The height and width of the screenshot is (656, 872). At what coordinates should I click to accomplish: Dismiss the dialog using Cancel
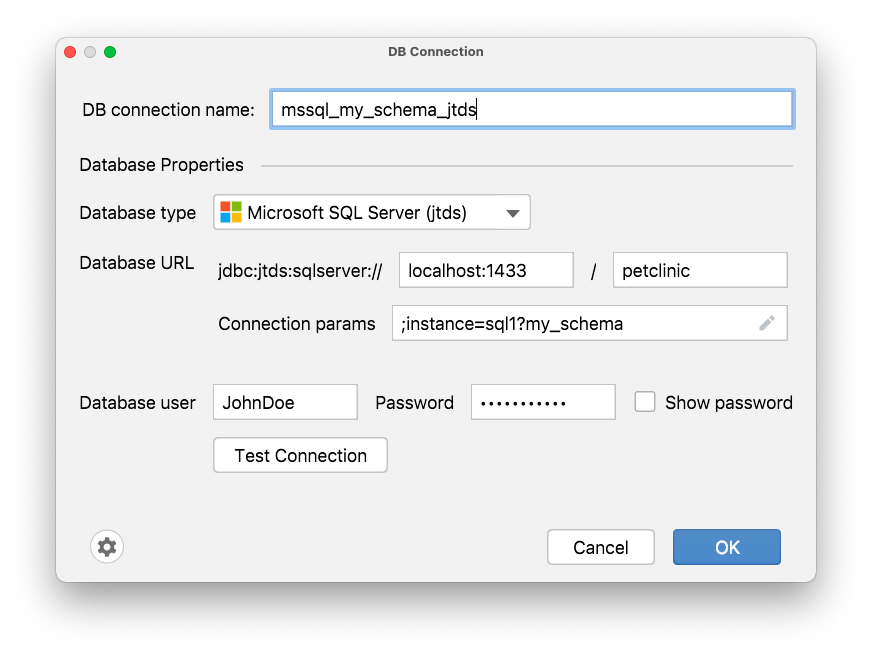(x=600, y=547)
